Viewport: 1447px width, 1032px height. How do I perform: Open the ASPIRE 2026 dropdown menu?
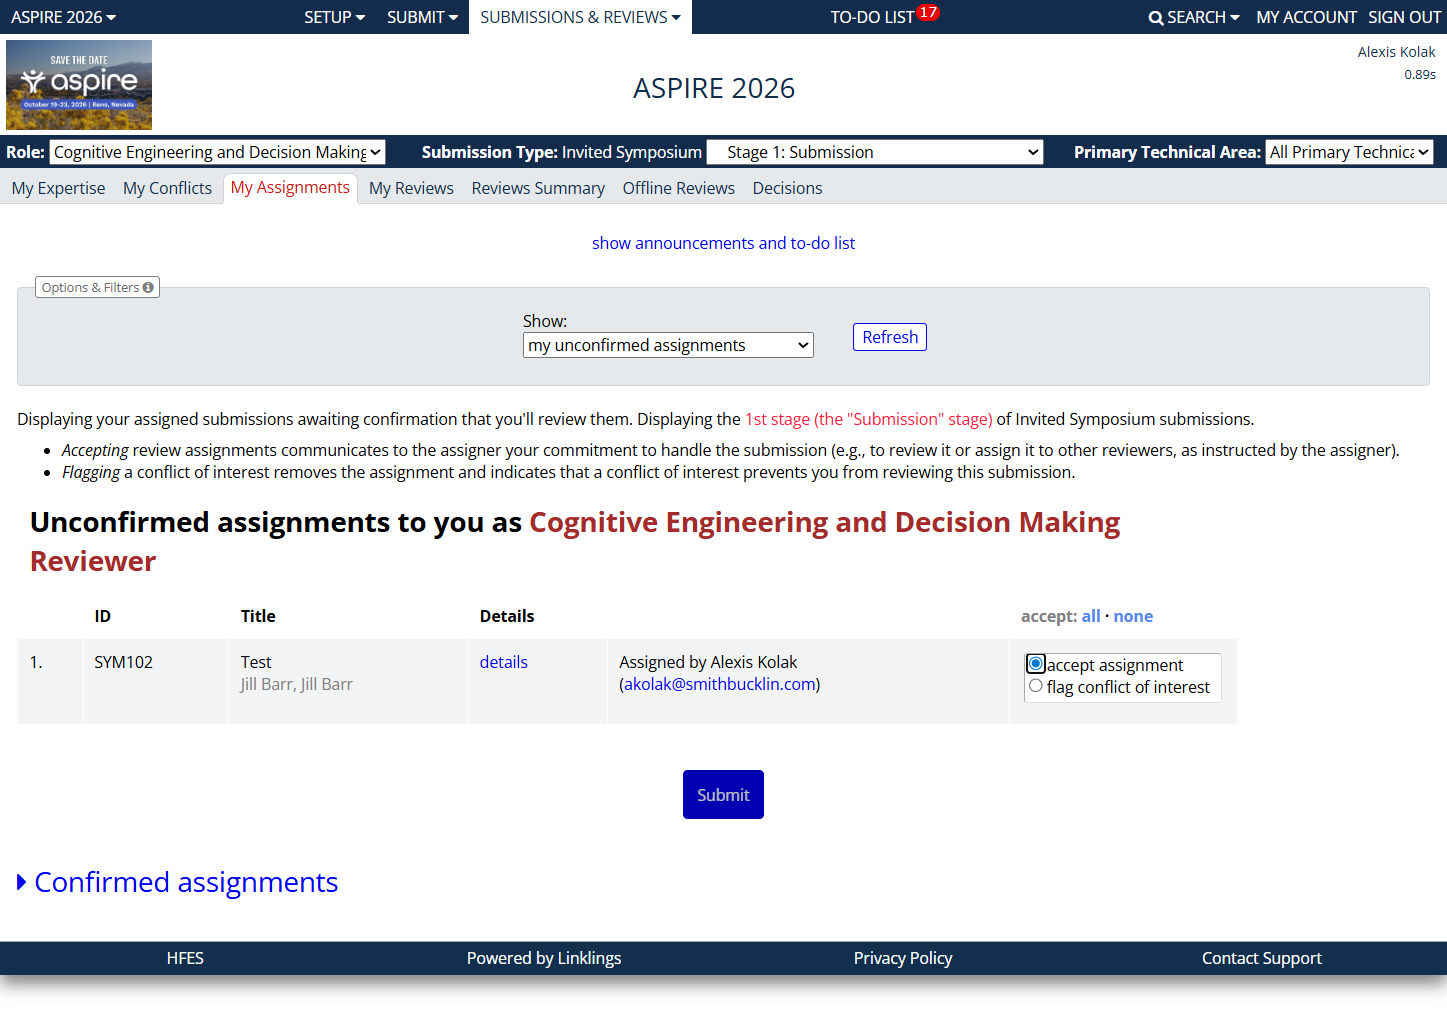[64, 17]
